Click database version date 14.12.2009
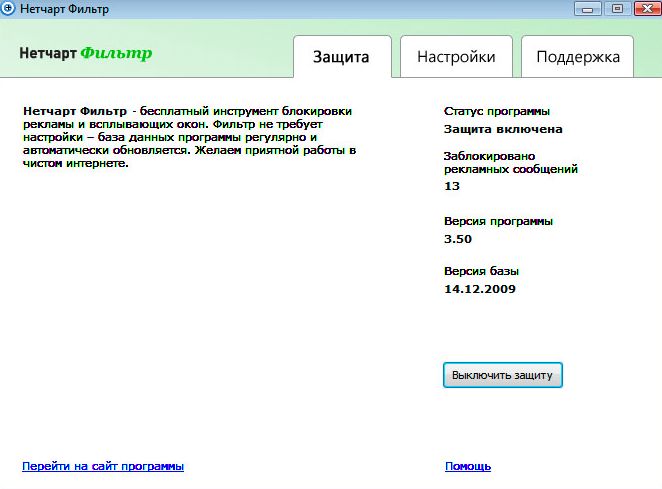 coord(480,289)
